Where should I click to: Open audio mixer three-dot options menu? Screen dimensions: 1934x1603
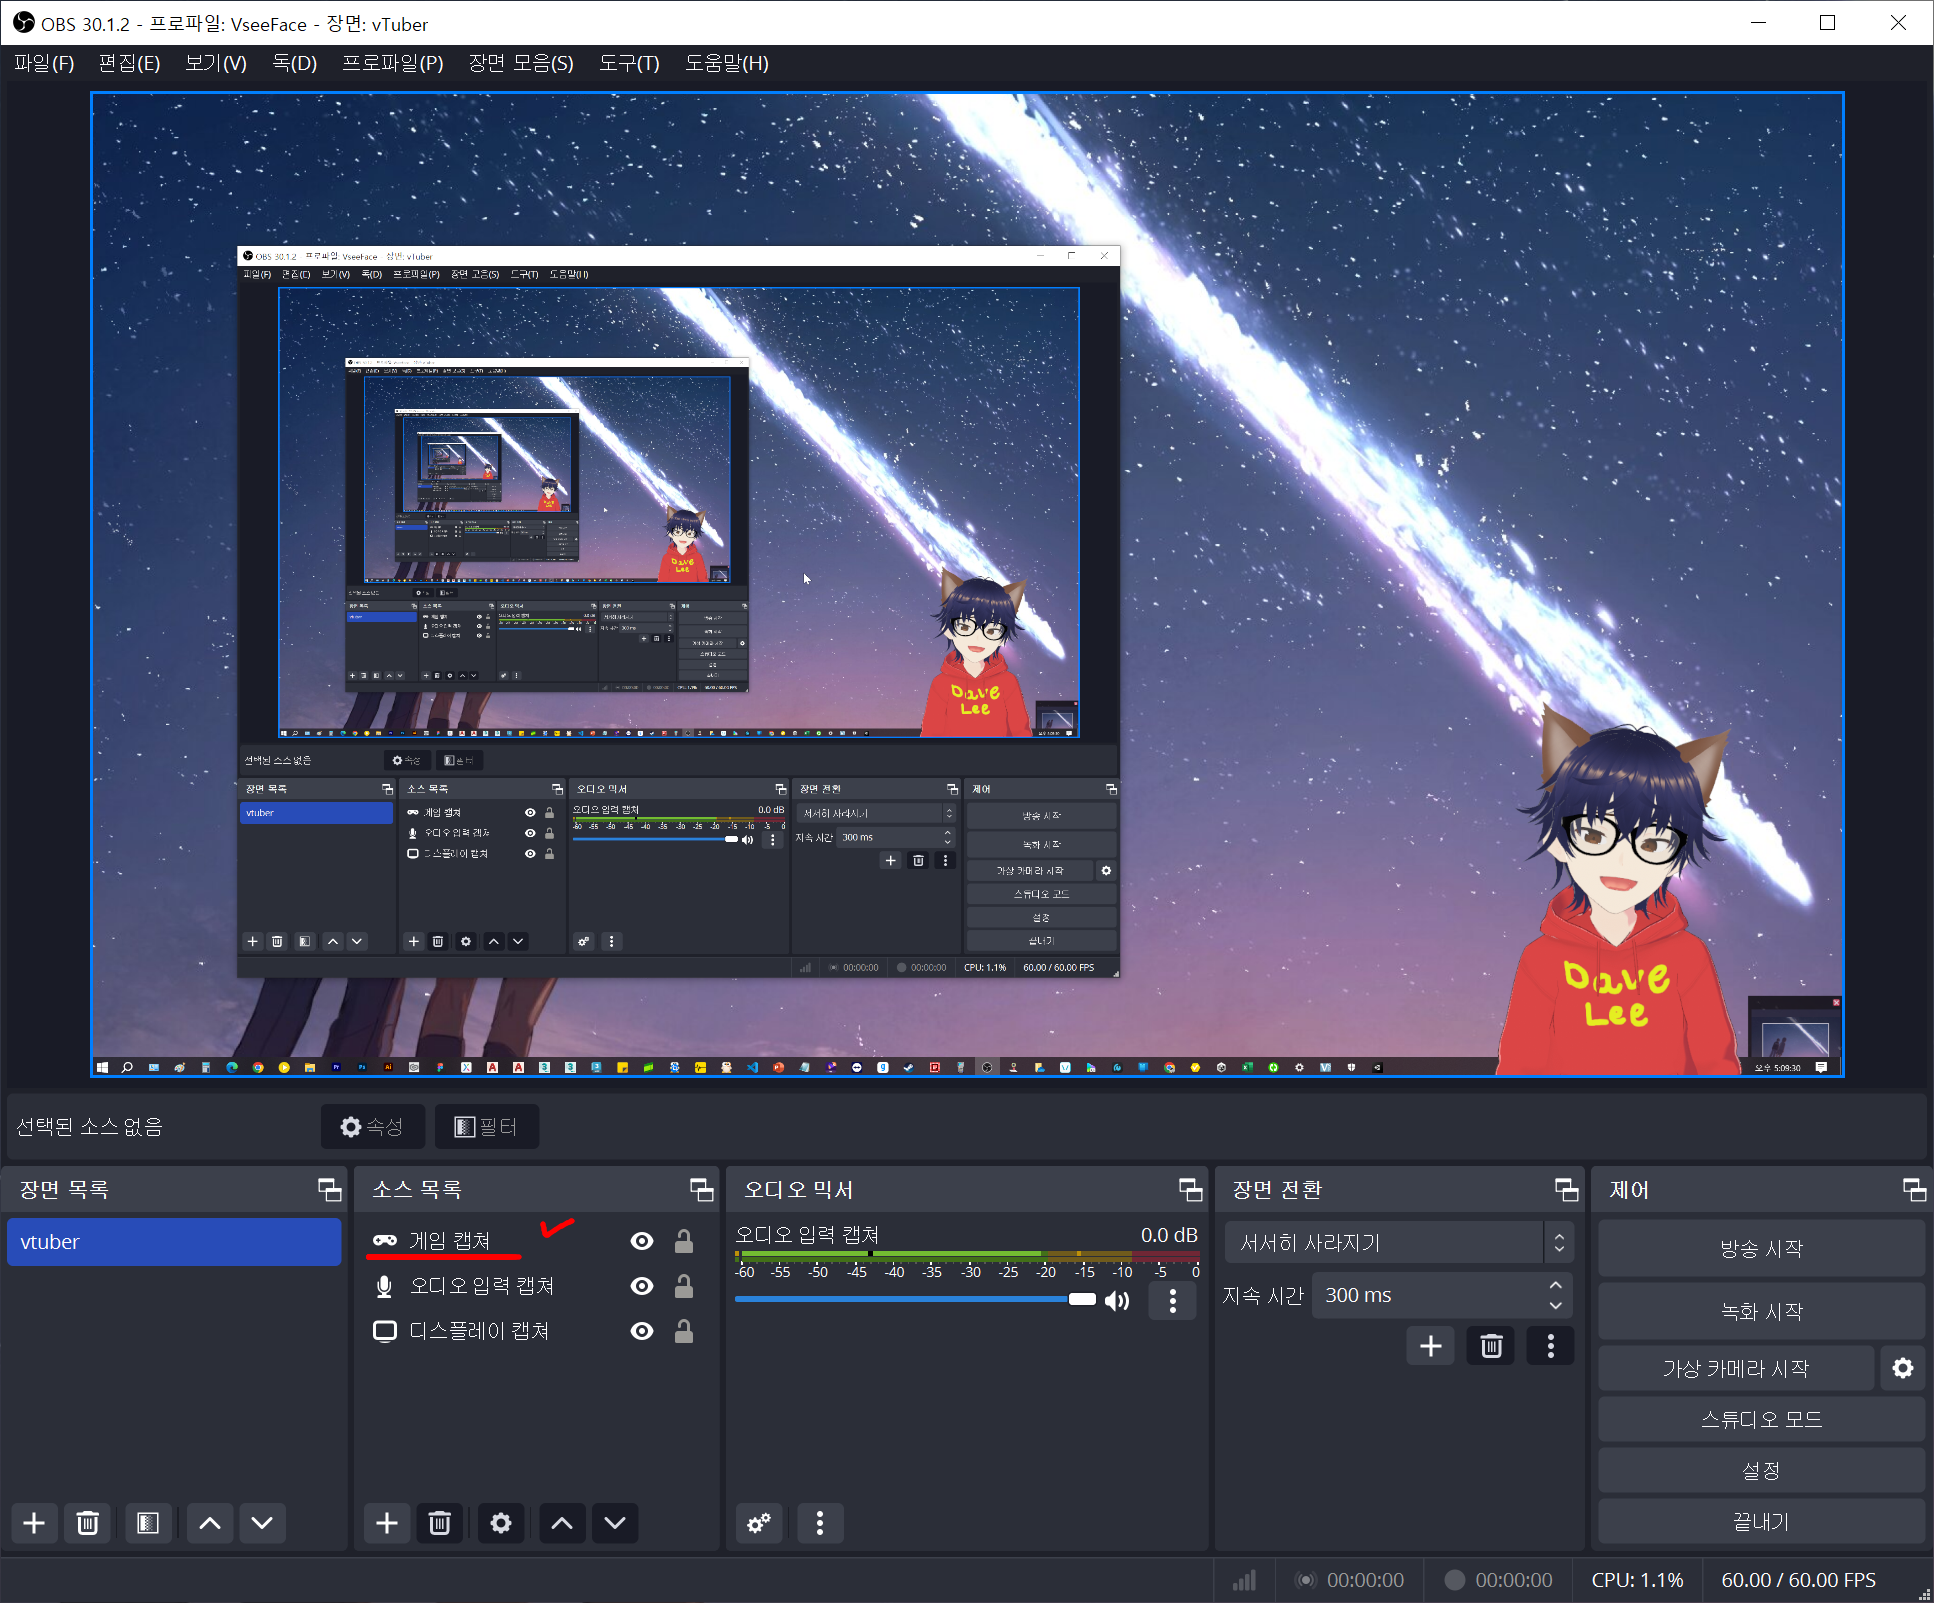point(820,1523)
